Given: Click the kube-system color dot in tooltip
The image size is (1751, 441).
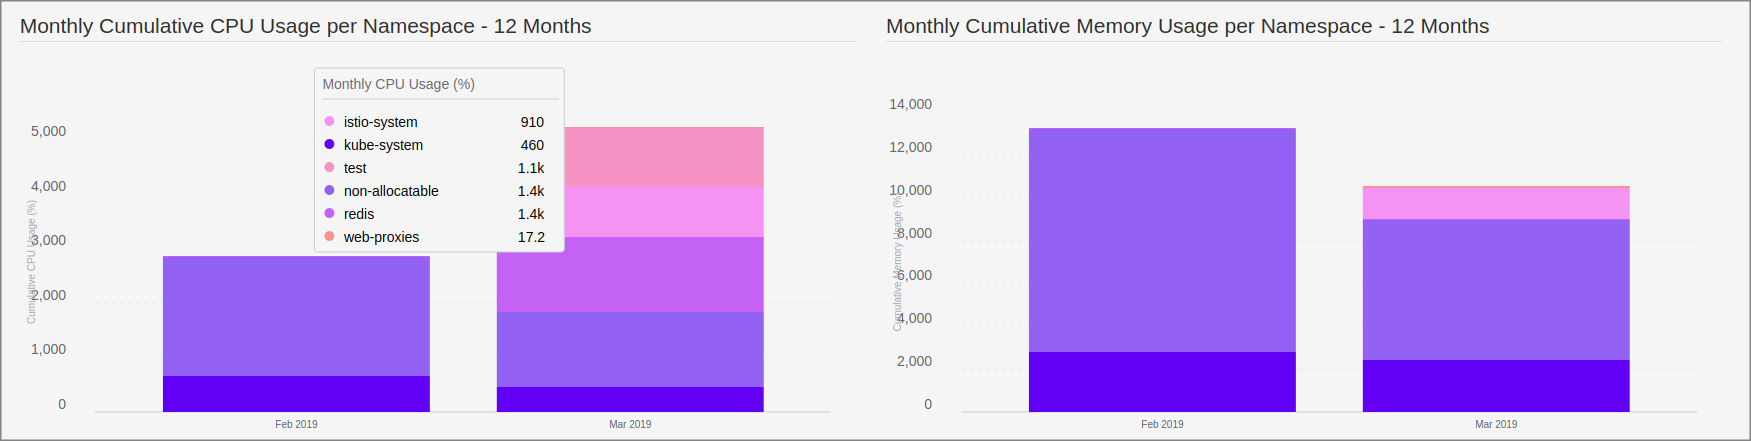Looking at the screenshot, I should coord(329,144).
